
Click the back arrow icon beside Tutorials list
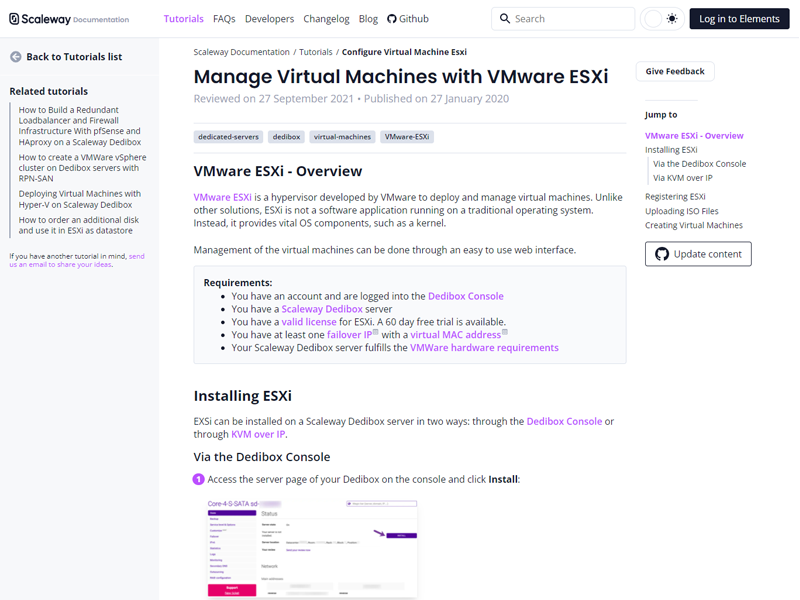coord(16,57)
